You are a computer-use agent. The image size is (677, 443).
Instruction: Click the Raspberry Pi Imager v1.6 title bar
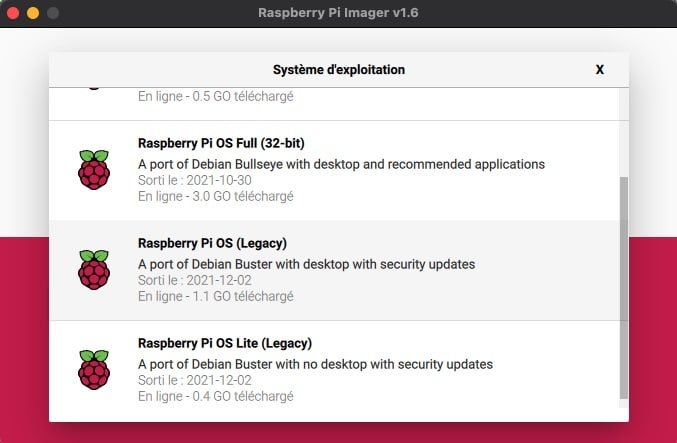point(338,13)
